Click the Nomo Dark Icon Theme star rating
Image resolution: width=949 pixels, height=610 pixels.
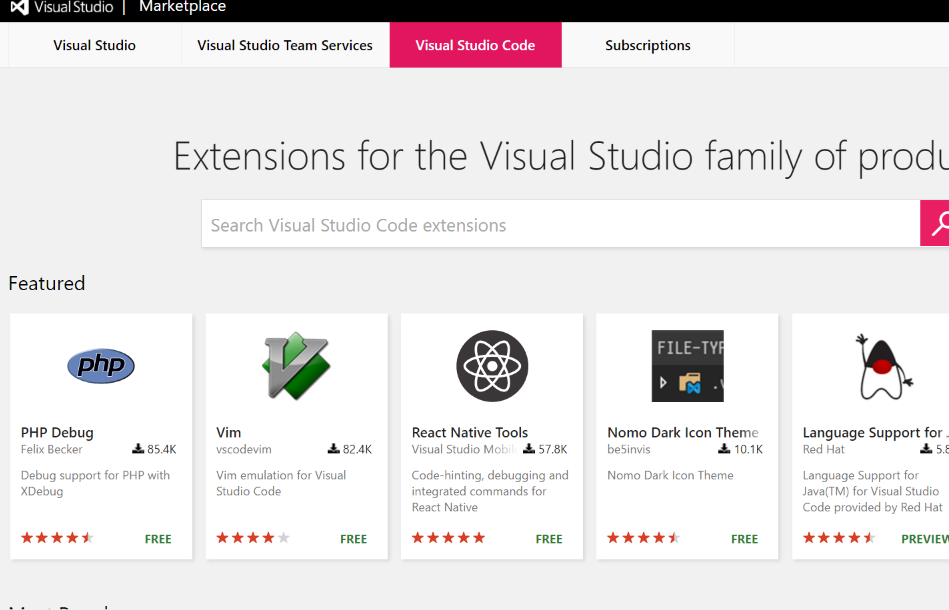644,537
